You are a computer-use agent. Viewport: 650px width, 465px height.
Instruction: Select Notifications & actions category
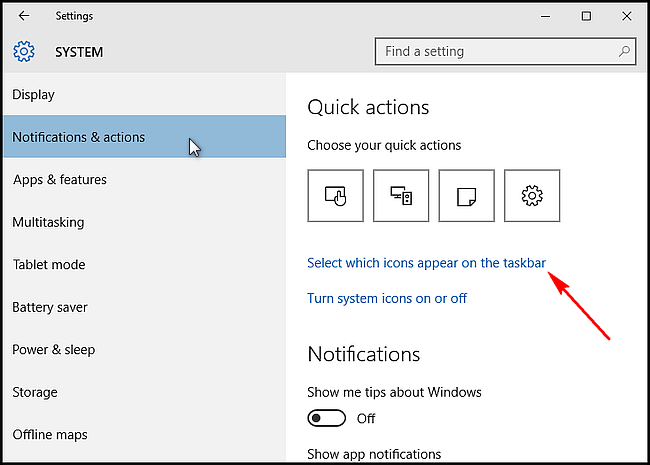click(144, 137)
